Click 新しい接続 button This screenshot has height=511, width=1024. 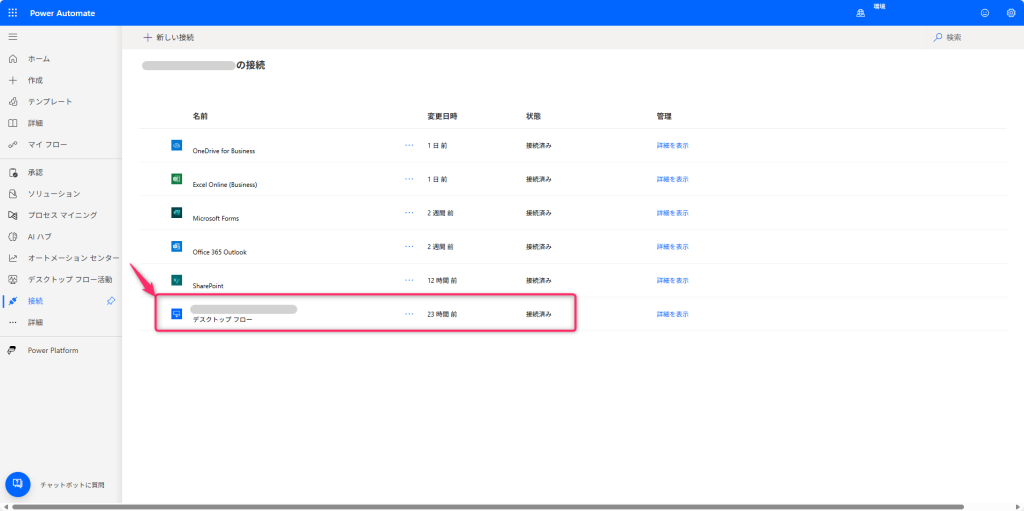168,37
